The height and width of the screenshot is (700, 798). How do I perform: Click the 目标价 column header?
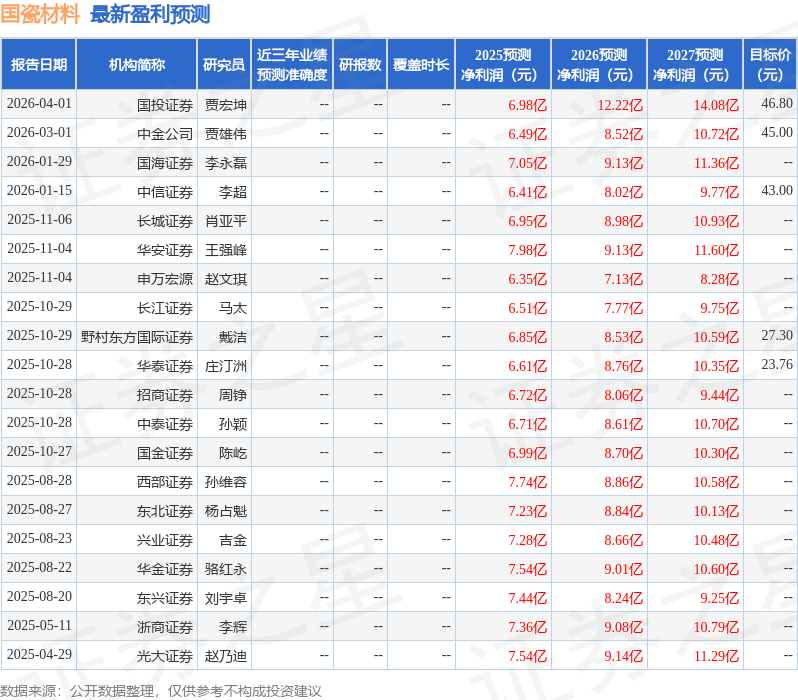pyautogui.click(x=771, y=65)
